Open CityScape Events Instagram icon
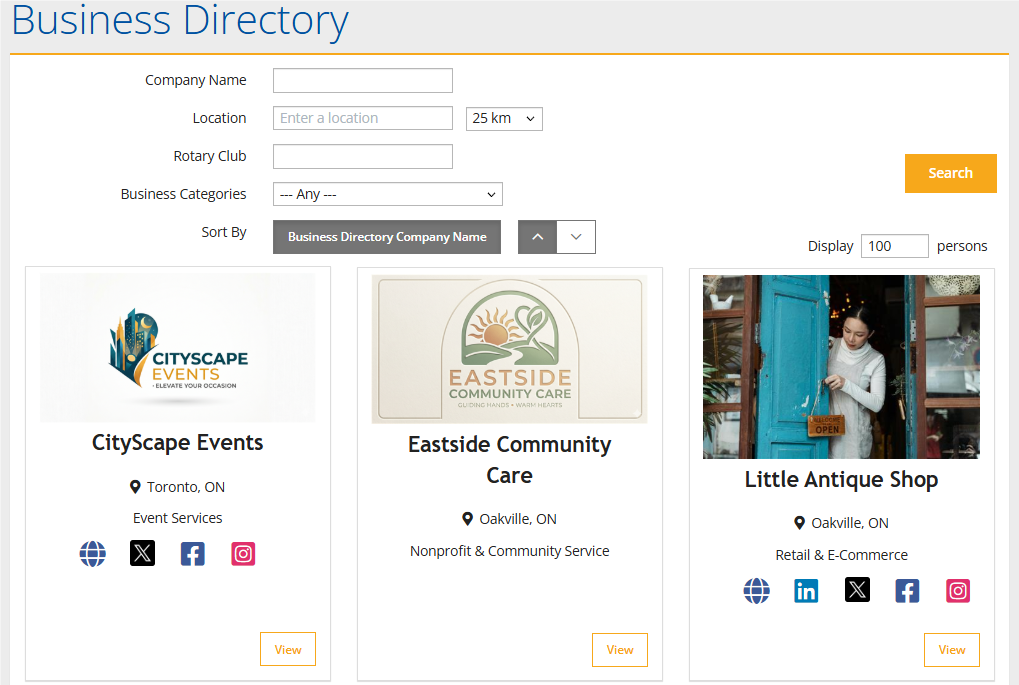This screenshot has width=1019, height=685. 243,554
